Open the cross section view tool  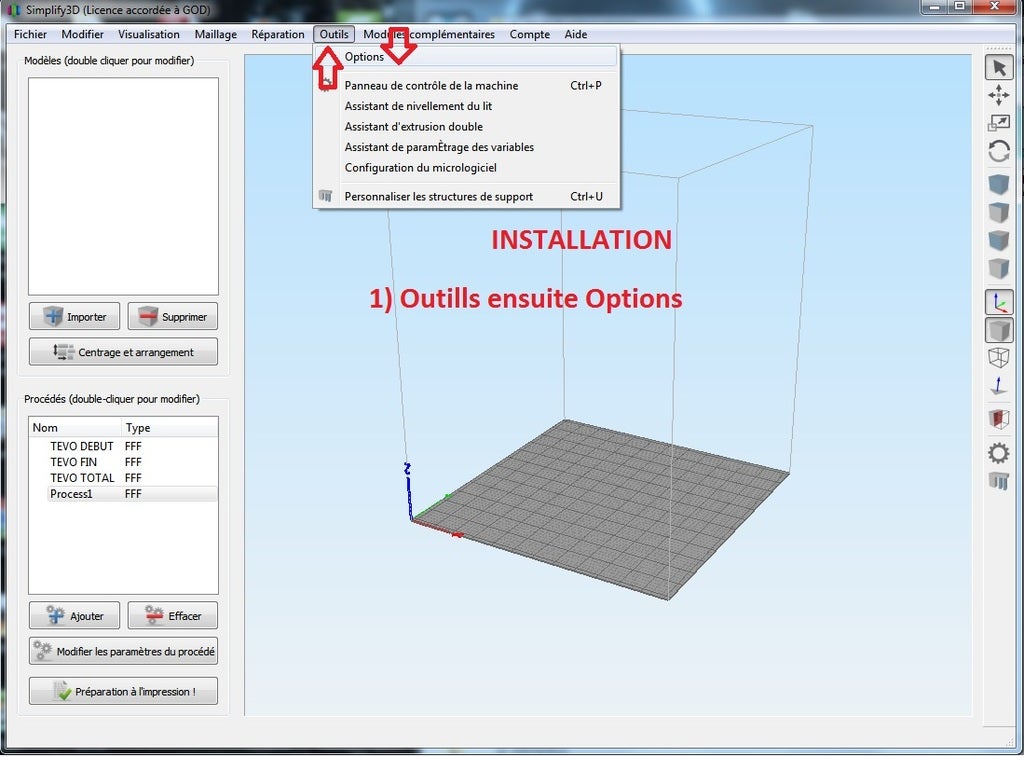click(x=999, y=419)
